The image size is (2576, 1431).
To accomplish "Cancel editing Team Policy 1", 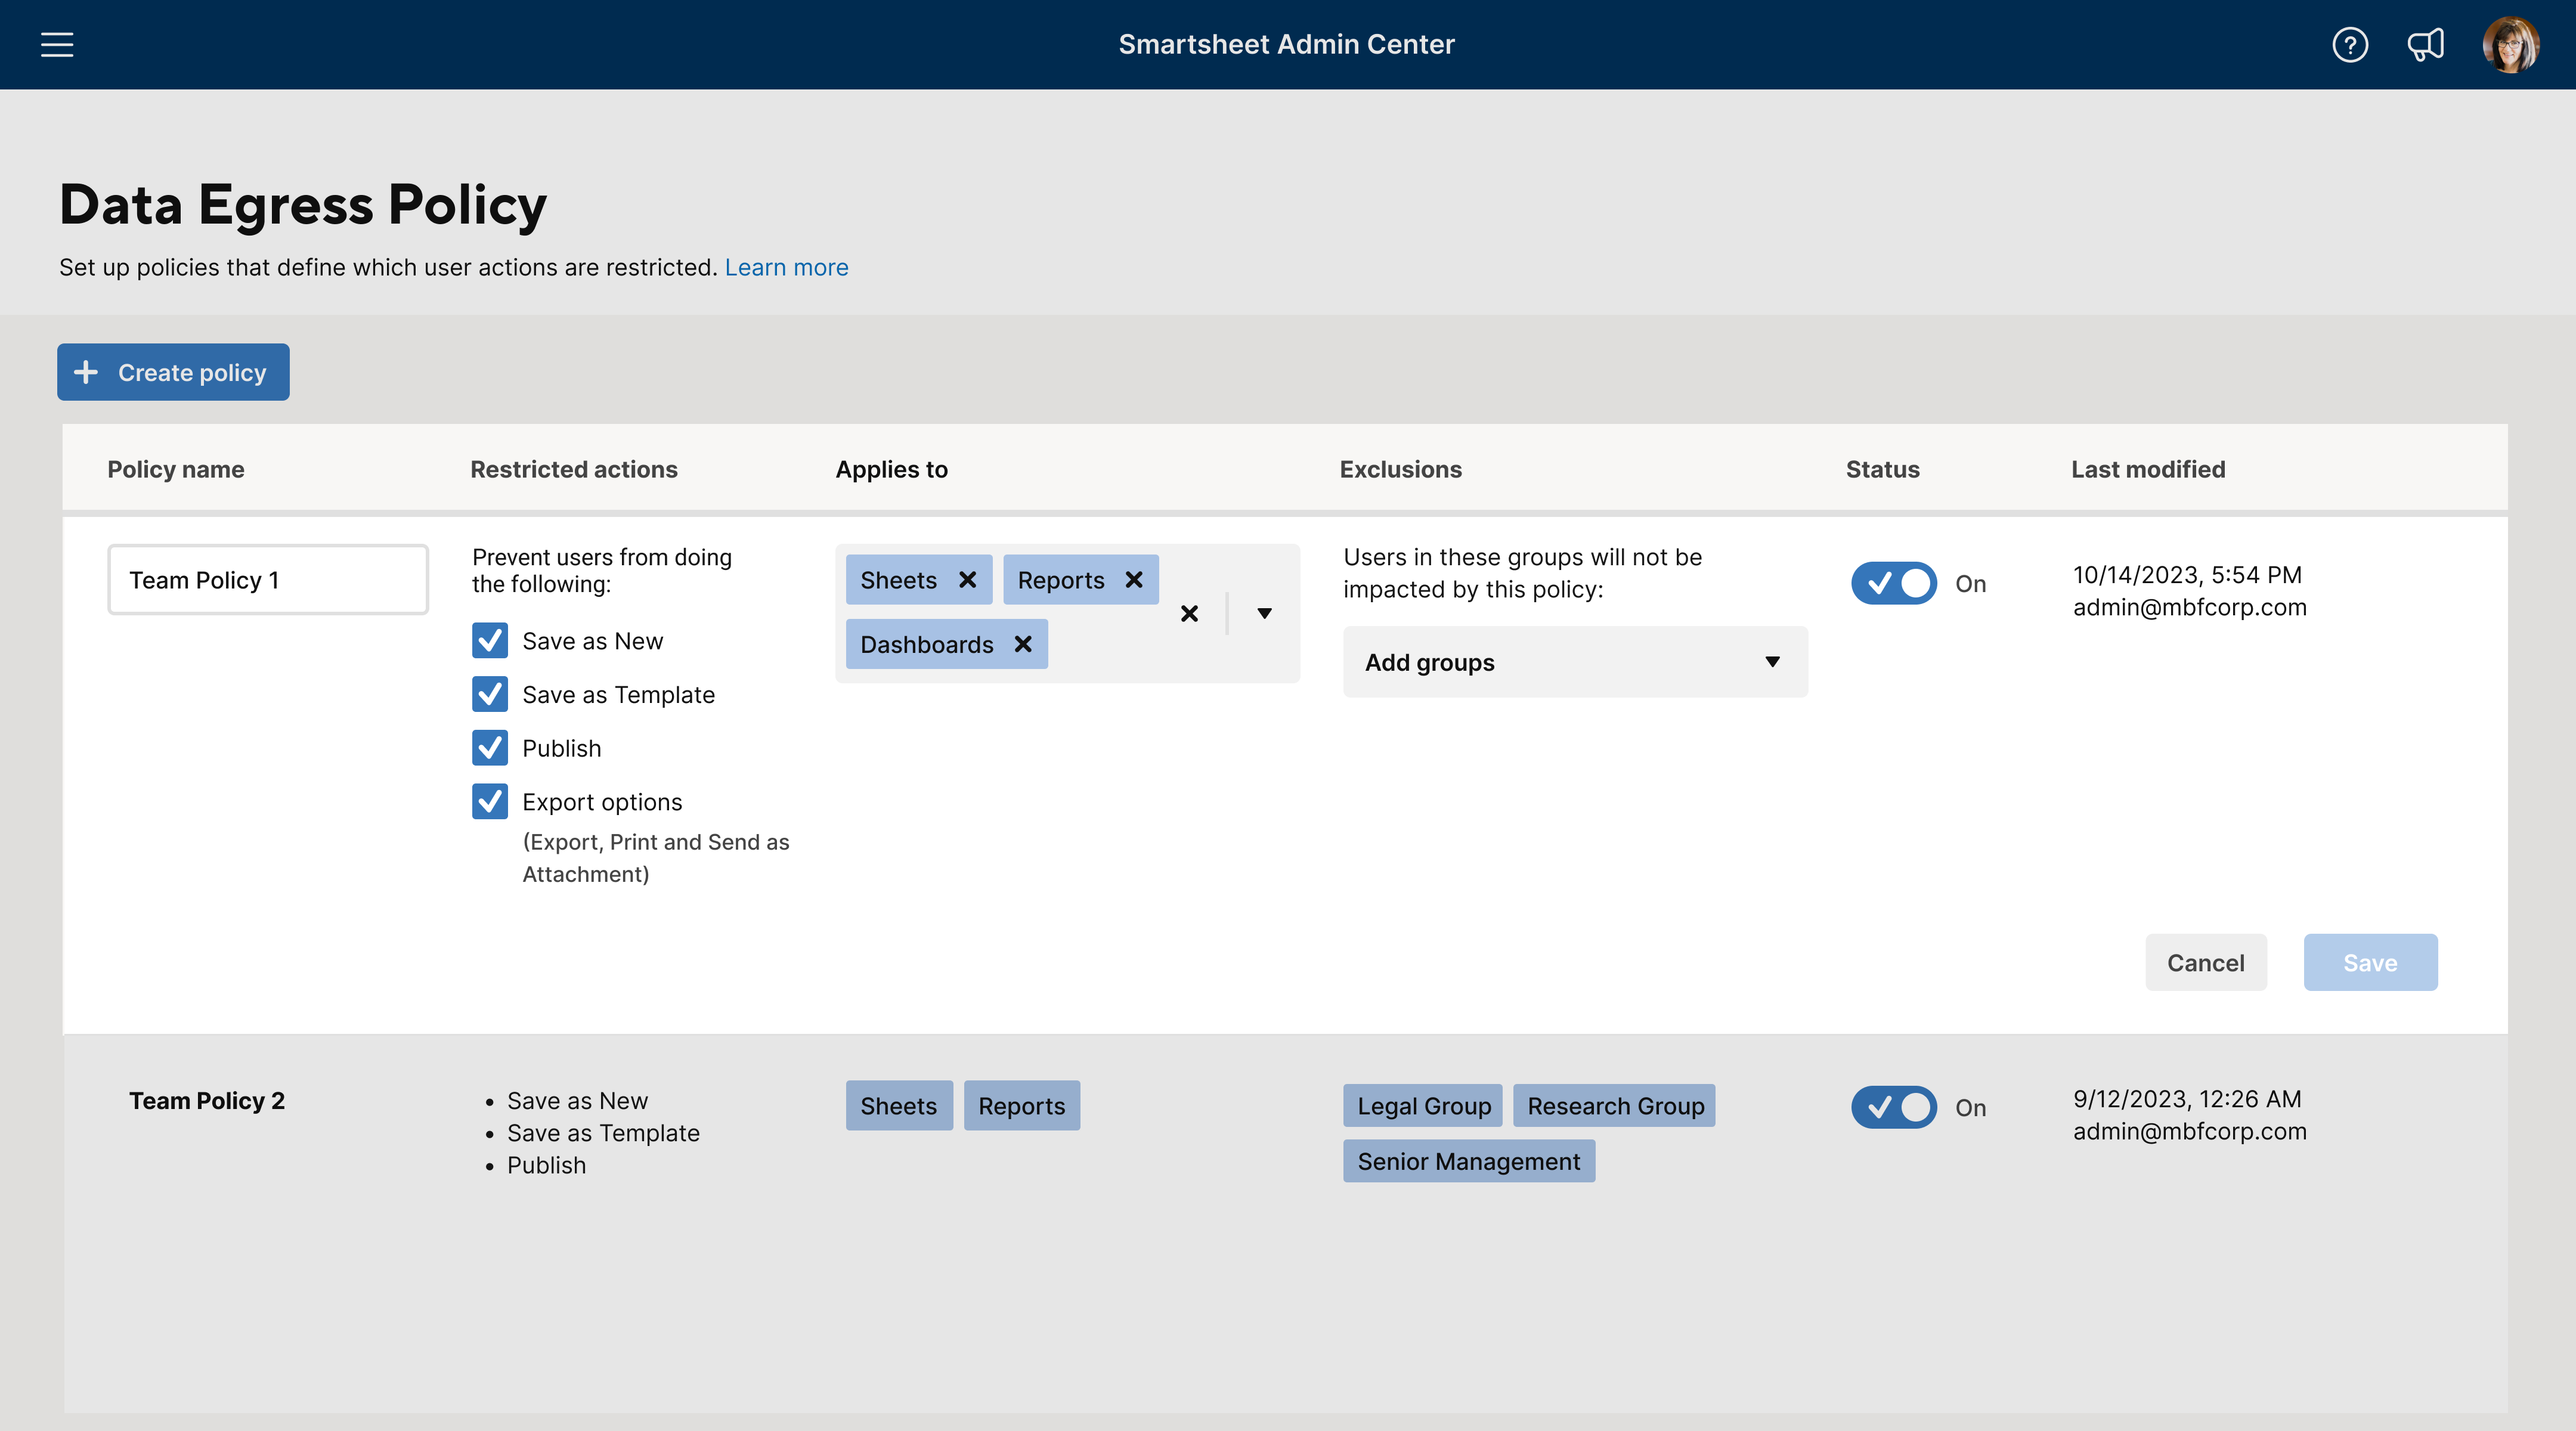I will pyautogui.click(x=2206, y=962).
